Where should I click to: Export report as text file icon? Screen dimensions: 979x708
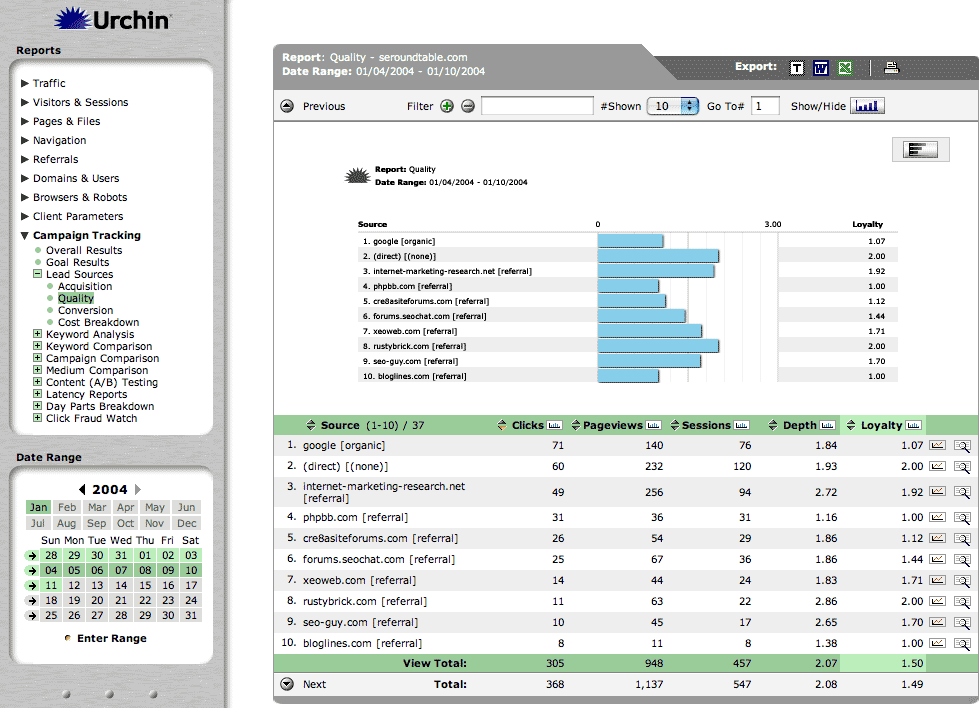pos(797,68)
